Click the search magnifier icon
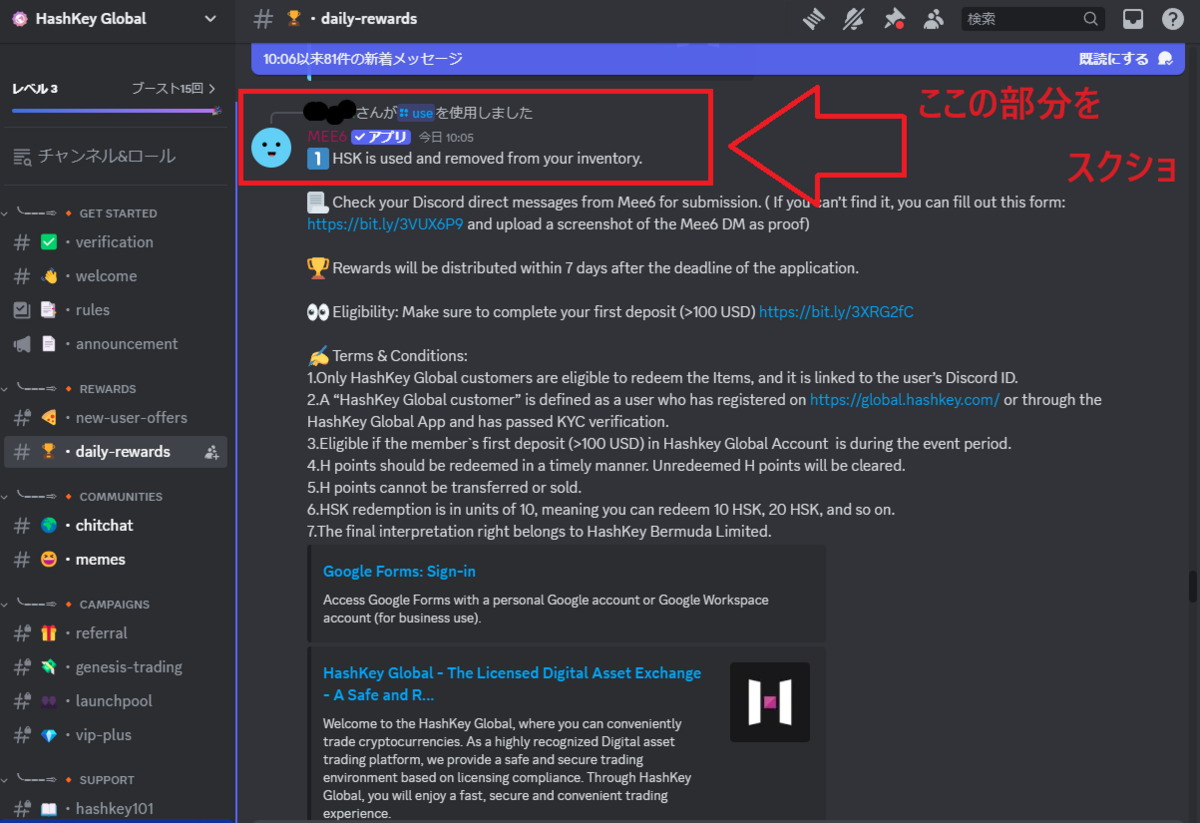This screenshot has height=823, width=1200. pyautogui.click(x=1090, y=18)
